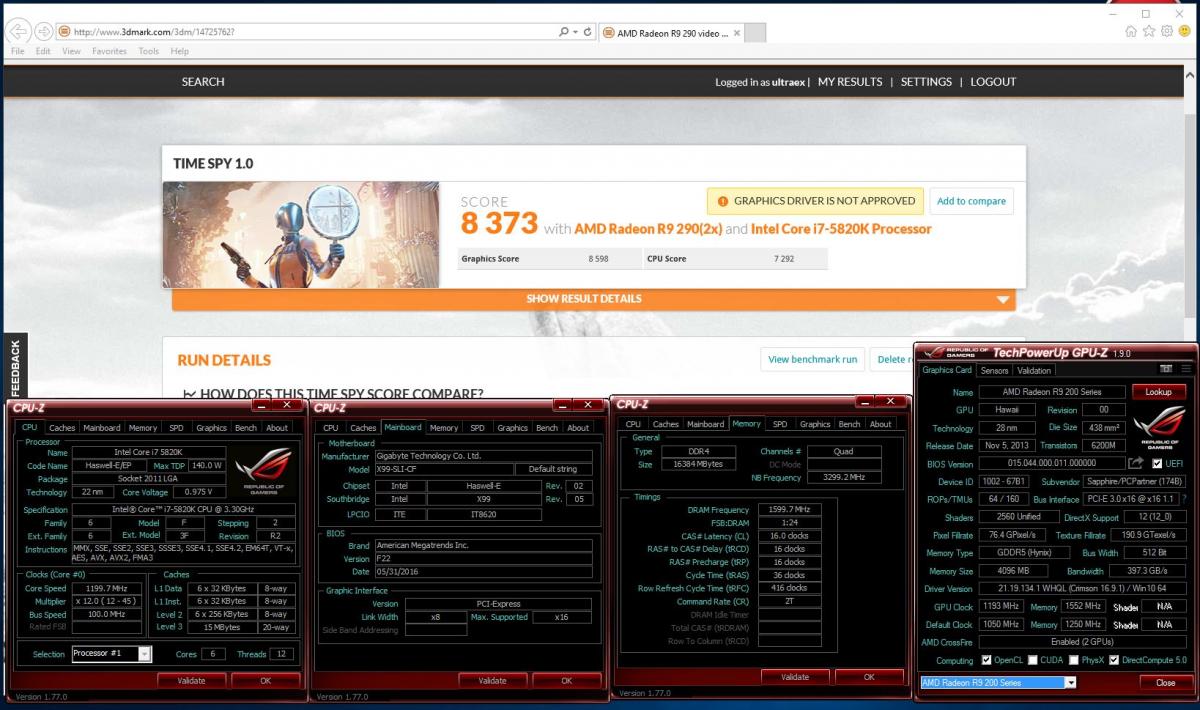Open the browser Edit menu

43,51
